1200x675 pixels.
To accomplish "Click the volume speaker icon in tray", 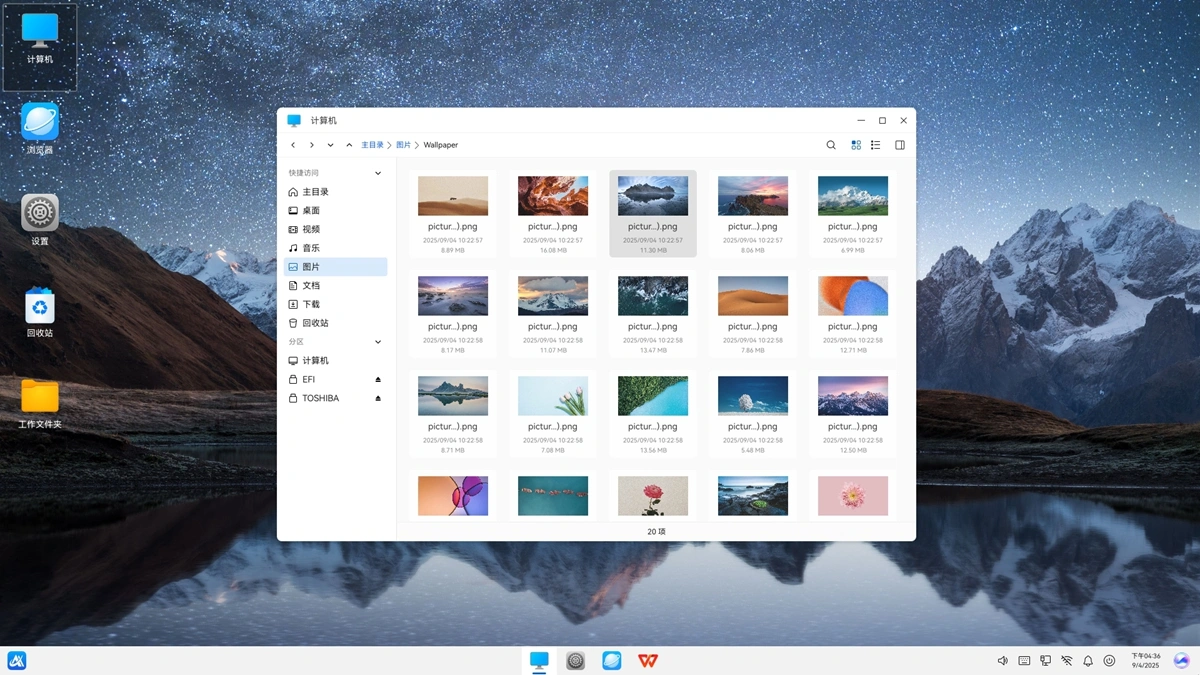I will coord(1003,661).
